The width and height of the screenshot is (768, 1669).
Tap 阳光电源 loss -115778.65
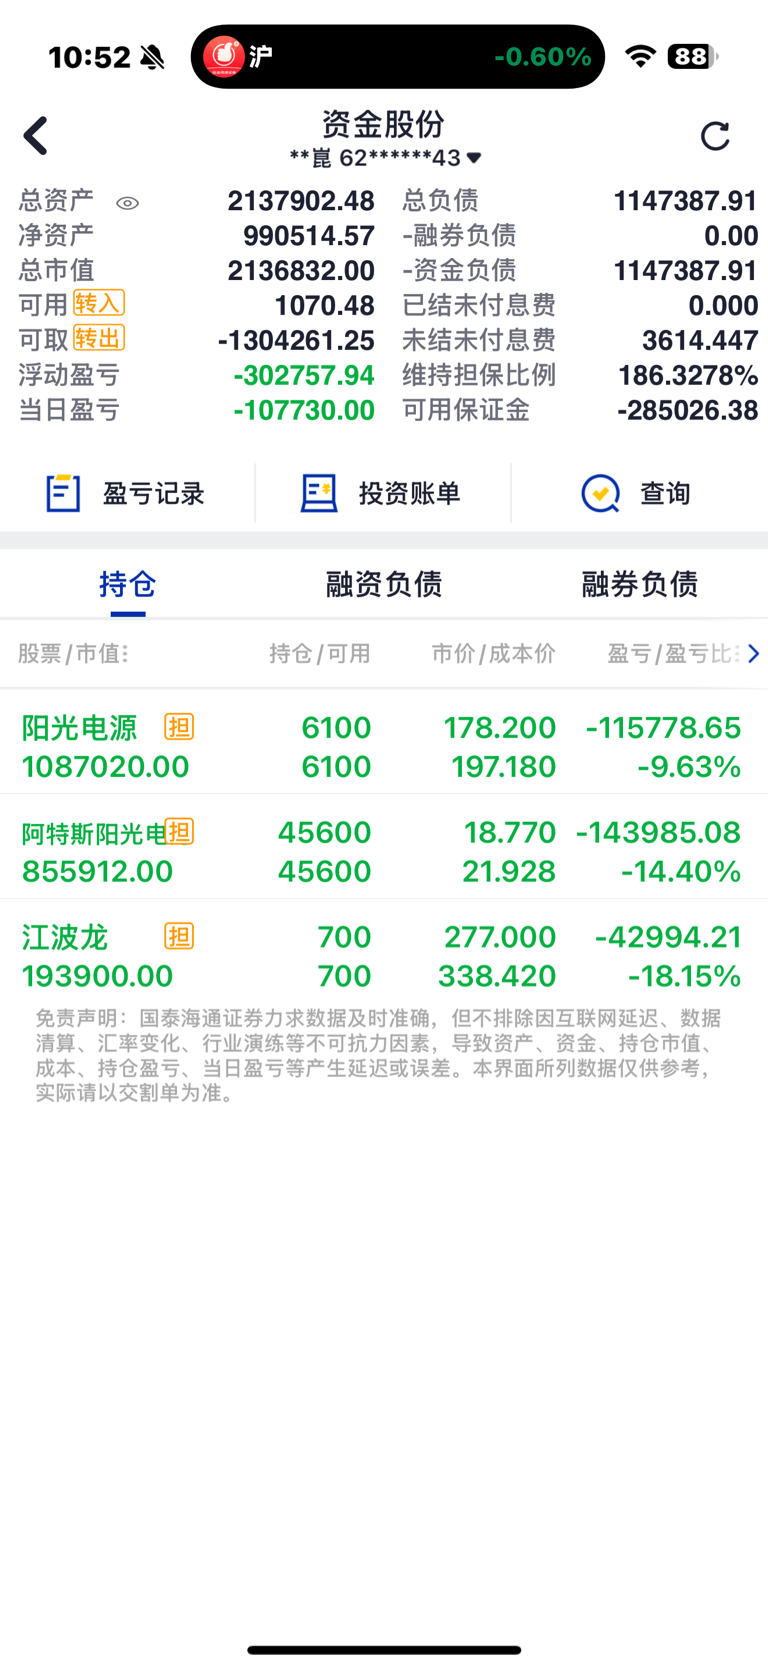[664, 727]
